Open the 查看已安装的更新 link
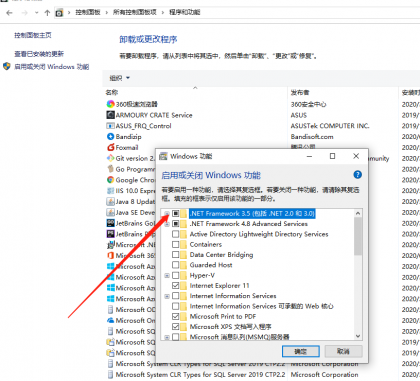This screenshot has height=381, width=420. pos(39,54)
